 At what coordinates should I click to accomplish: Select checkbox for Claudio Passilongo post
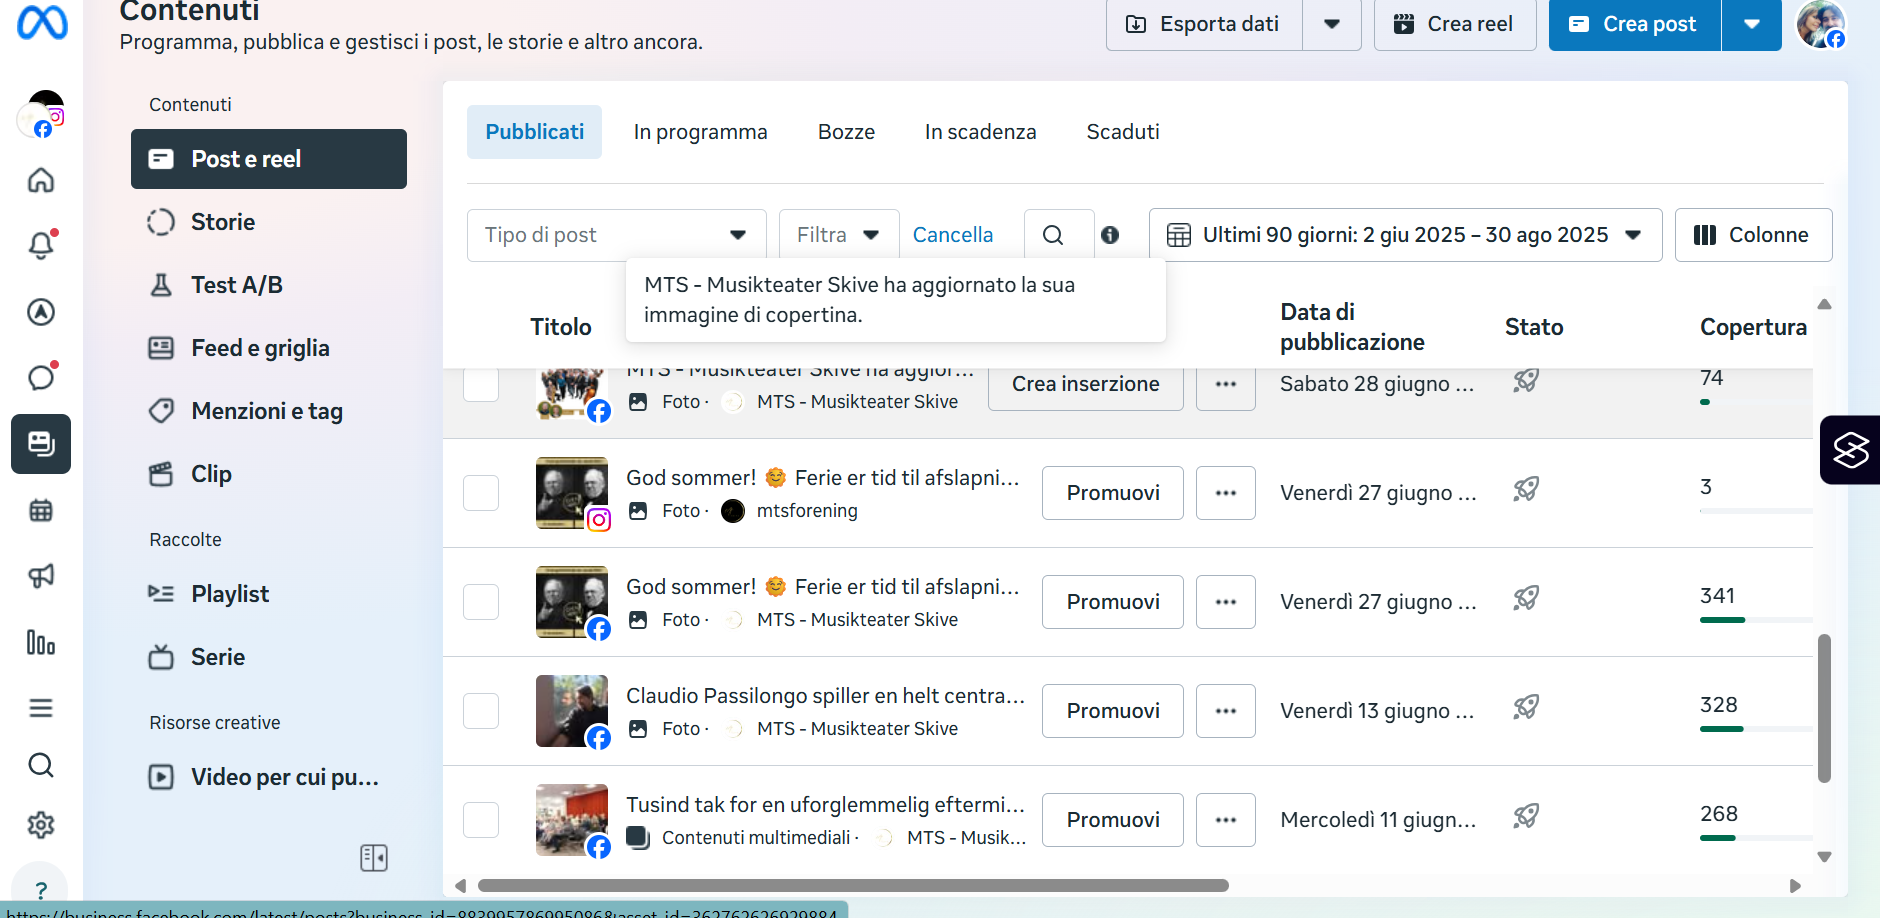(481, 711)
